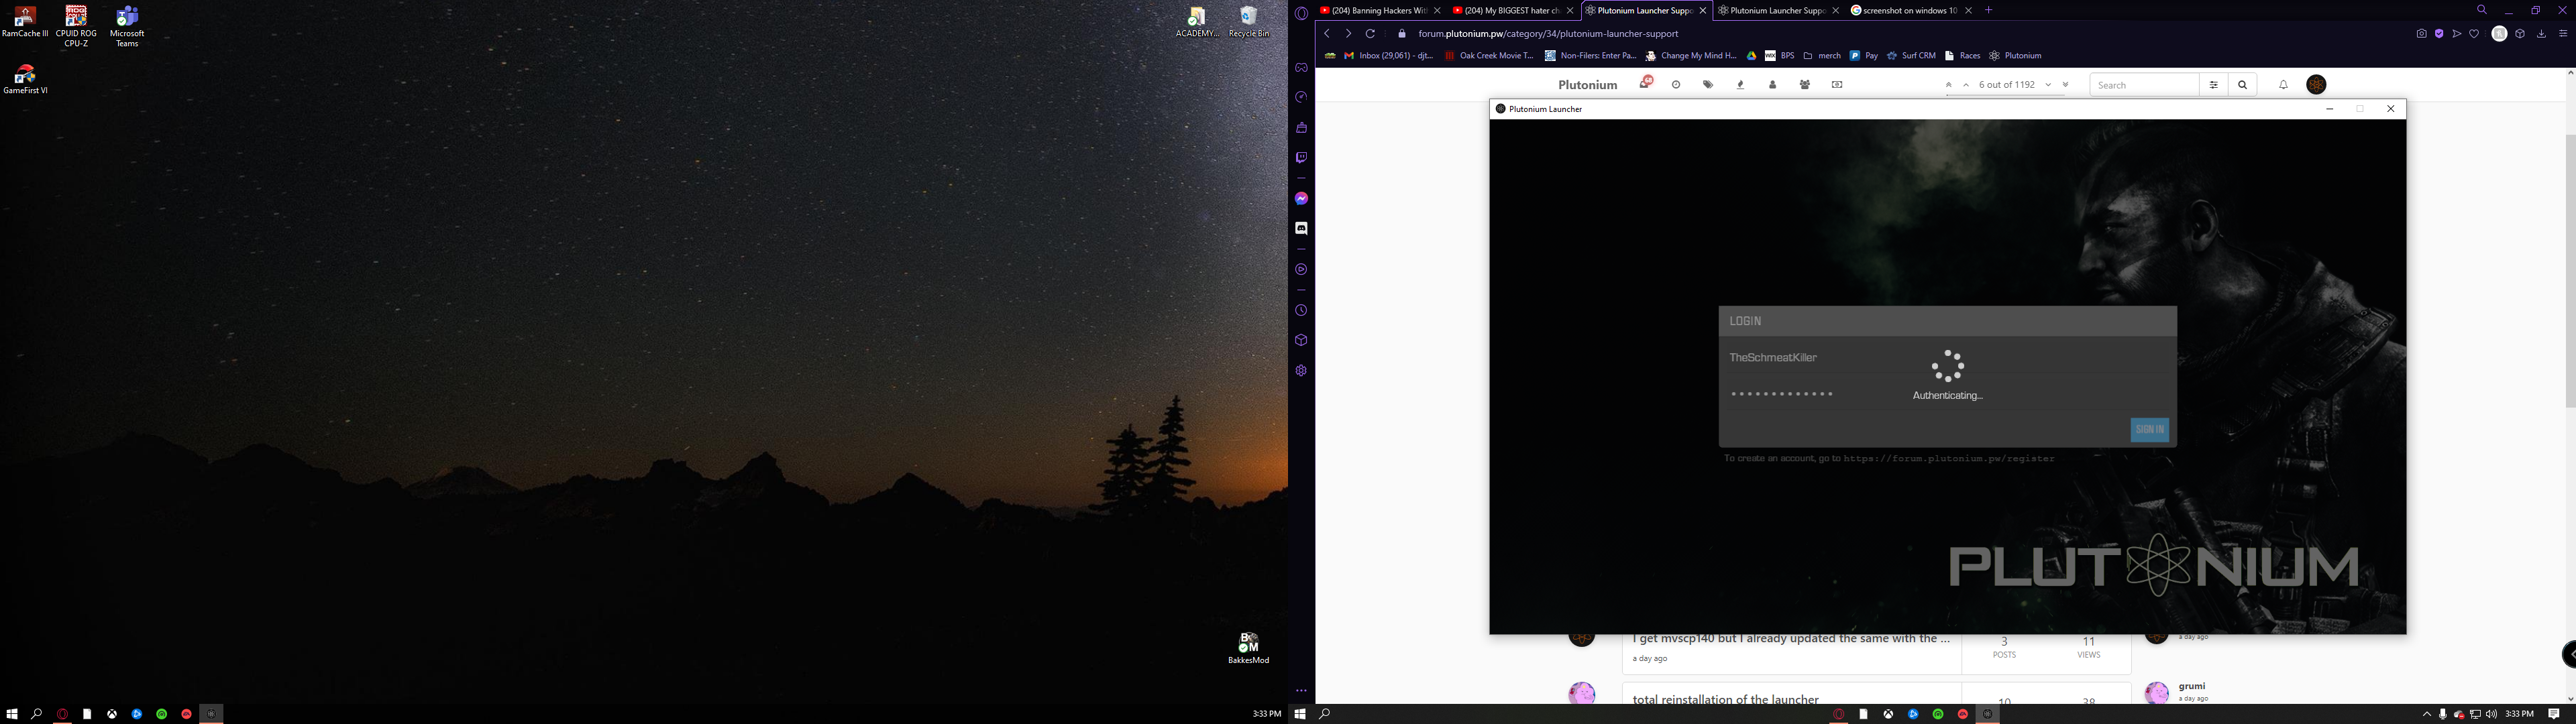Click the forum search magnifier button
This screenshot has height=724, width=2576.
tap(2242, 85)
